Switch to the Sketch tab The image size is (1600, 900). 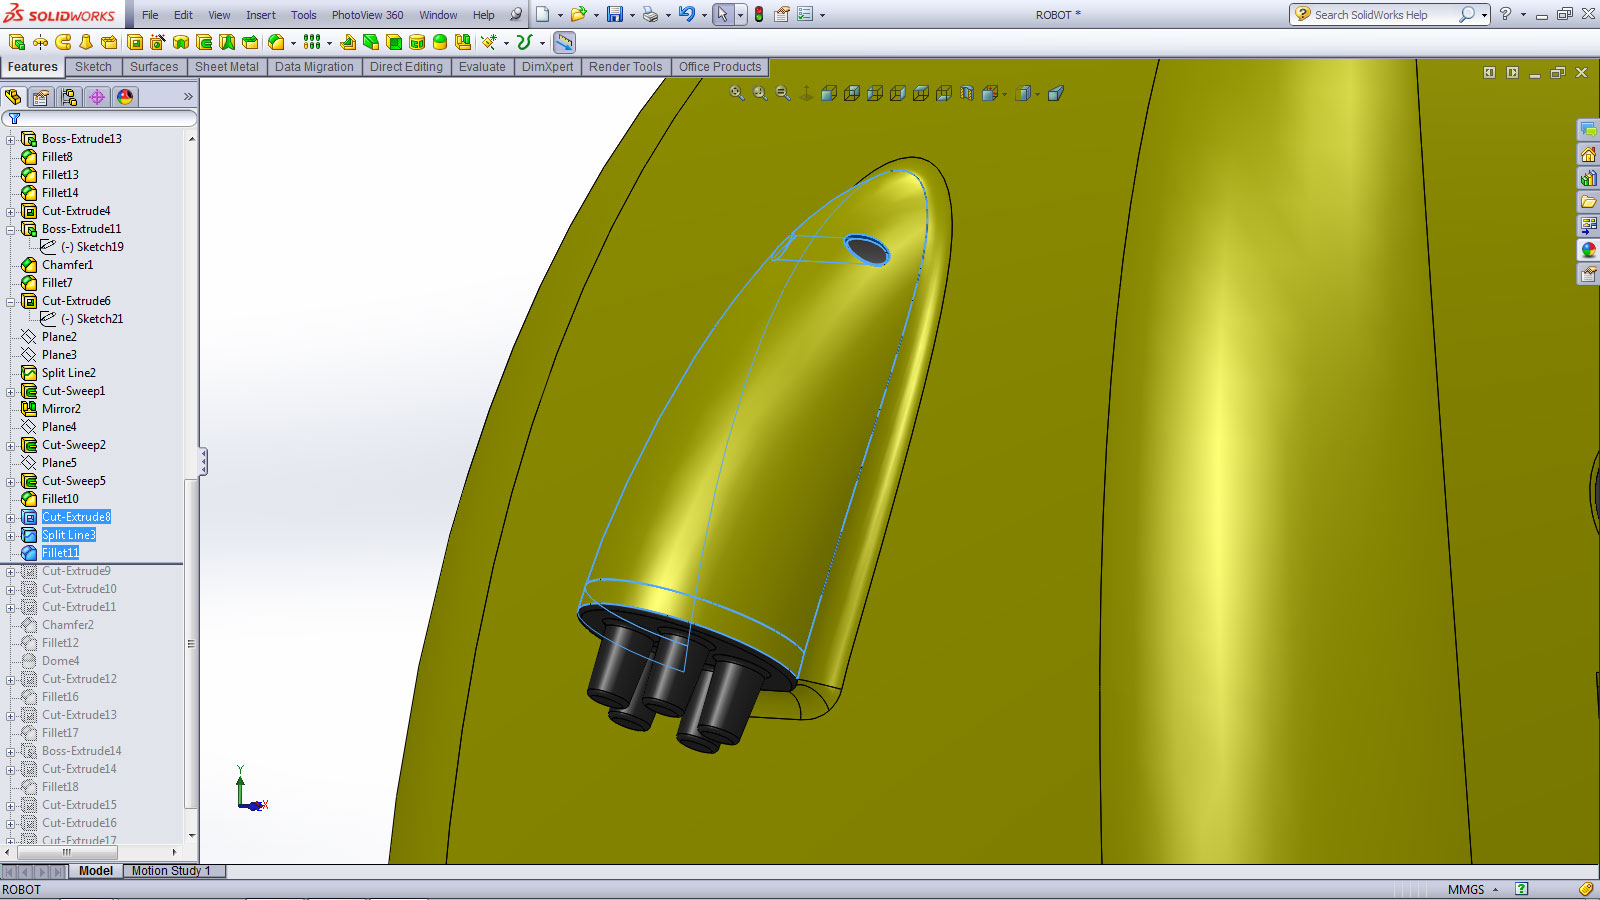93,67
